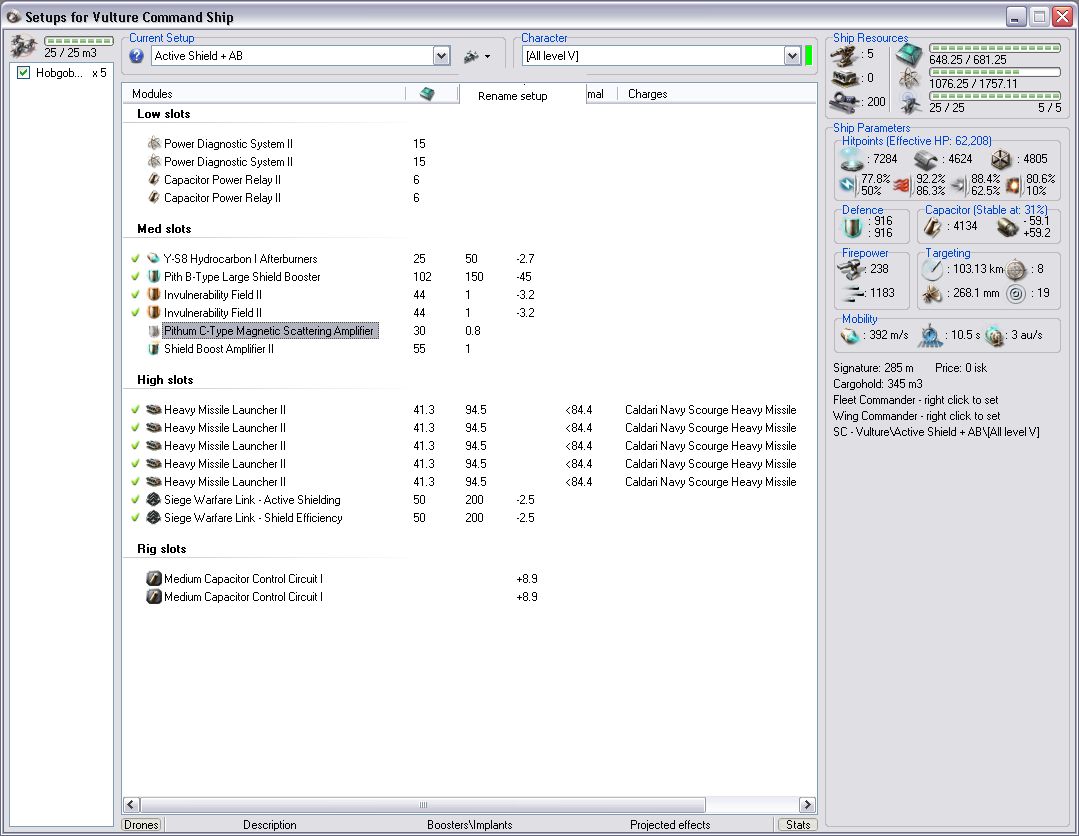The height and width of the screenshot is (836, 1079).
Task: Select first Power Diagnostic System II module icon
Action: (x=154, y=143)
